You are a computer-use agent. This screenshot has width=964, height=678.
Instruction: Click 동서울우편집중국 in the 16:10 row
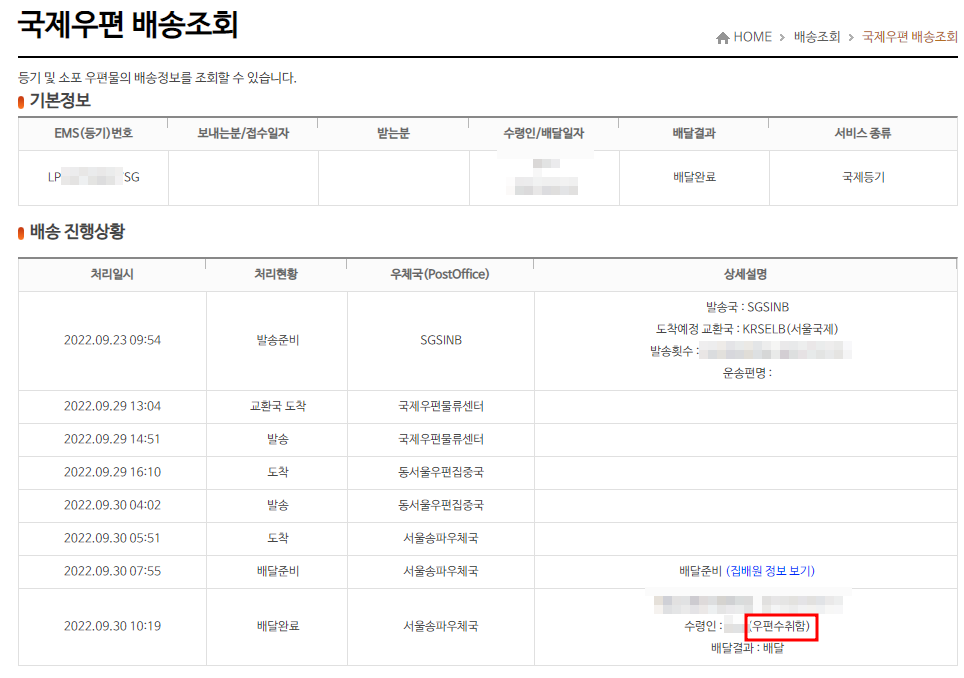441,472
